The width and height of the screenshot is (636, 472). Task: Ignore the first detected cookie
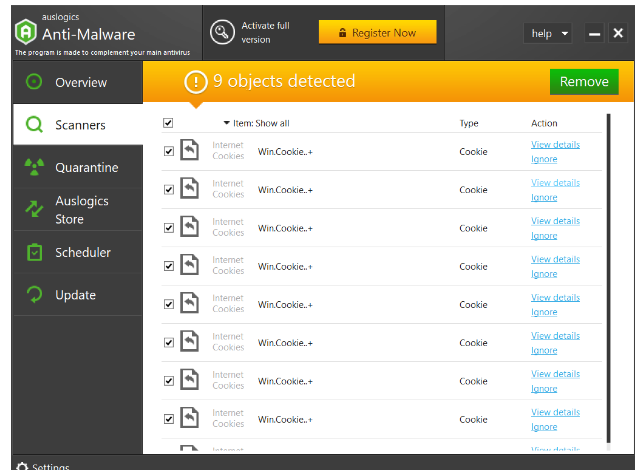pyautogui.click(x=544, y=159)
